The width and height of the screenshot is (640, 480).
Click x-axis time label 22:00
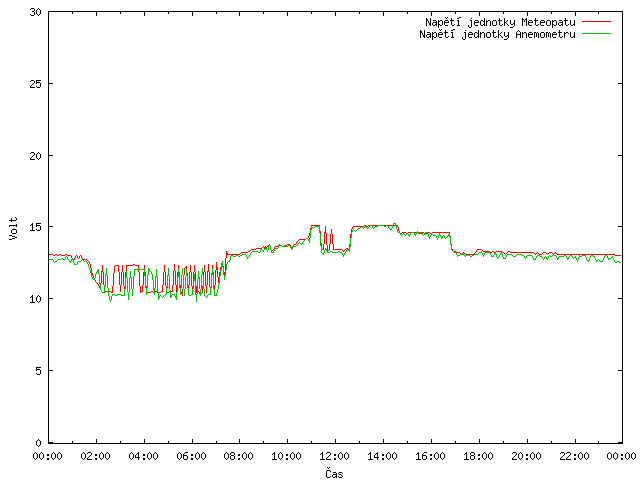(574, 456)
